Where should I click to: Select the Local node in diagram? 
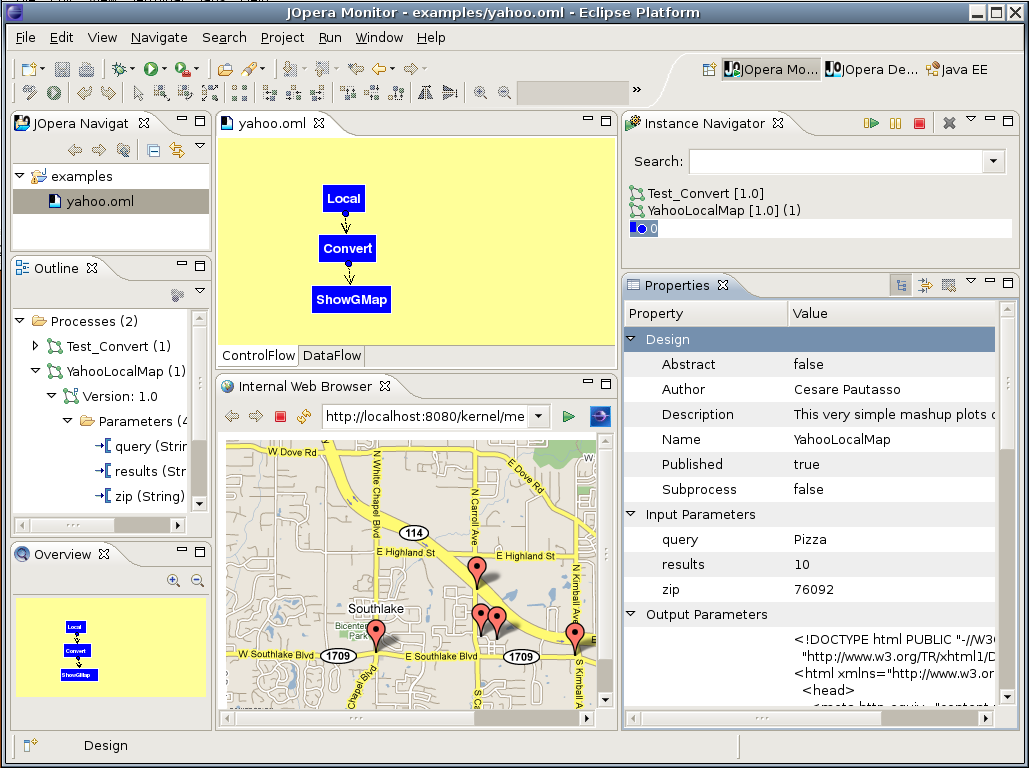[x=344, y=198]
